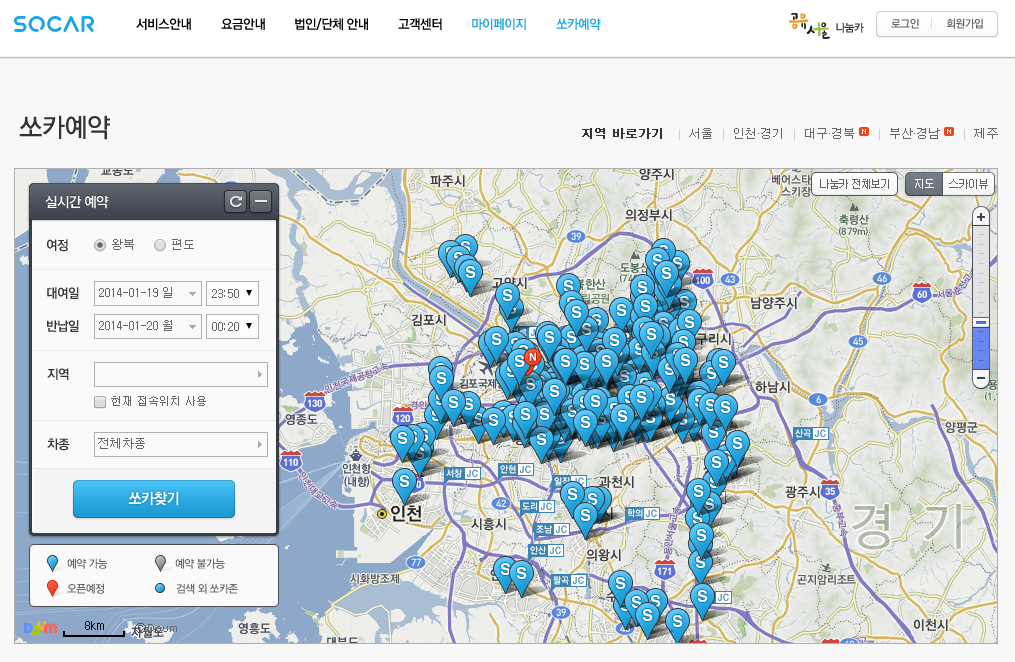Viewport: 1015px width, 662px height.
Task: Open the 법인/단체 안내 menu
Action: (331, 24)
